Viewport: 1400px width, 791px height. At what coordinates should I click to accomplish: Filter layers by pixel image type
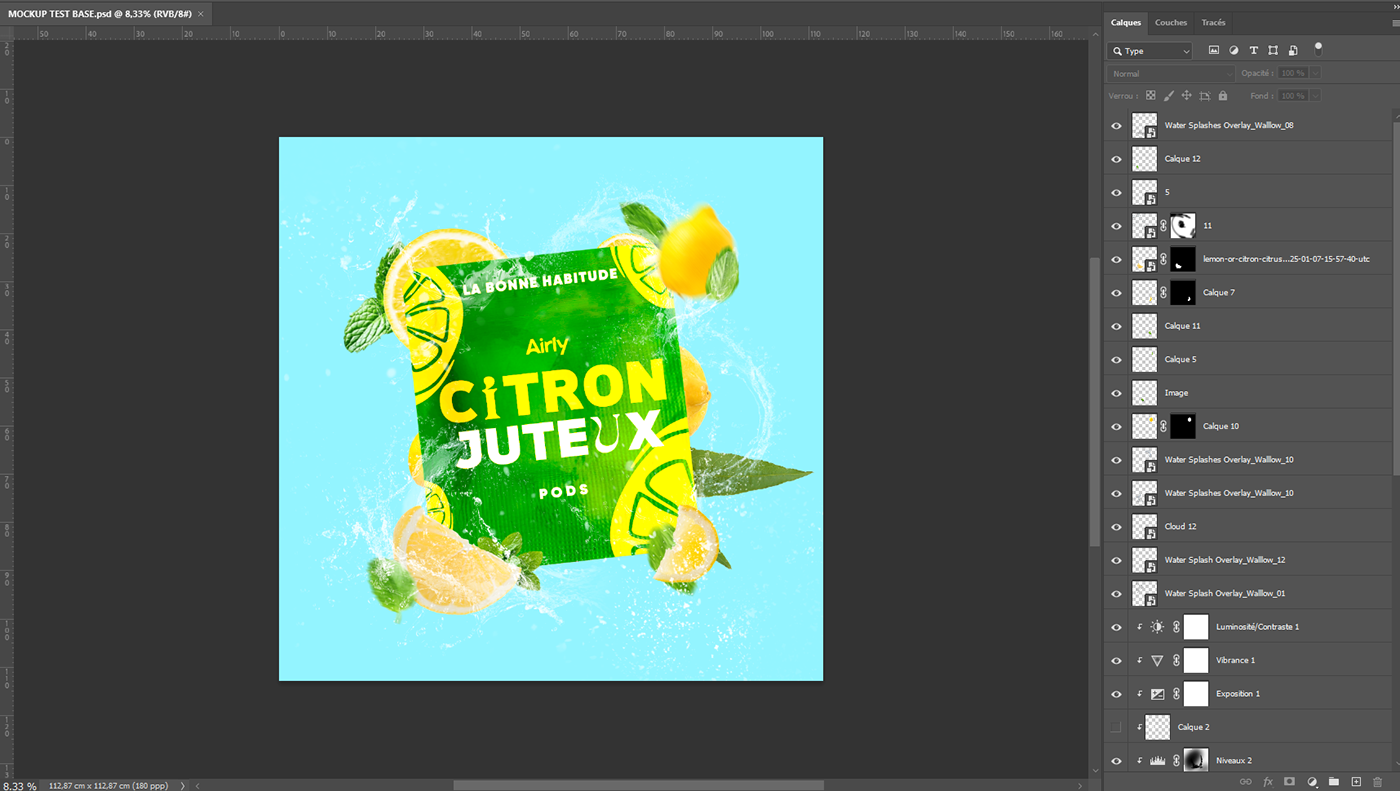pos(1214,51)
